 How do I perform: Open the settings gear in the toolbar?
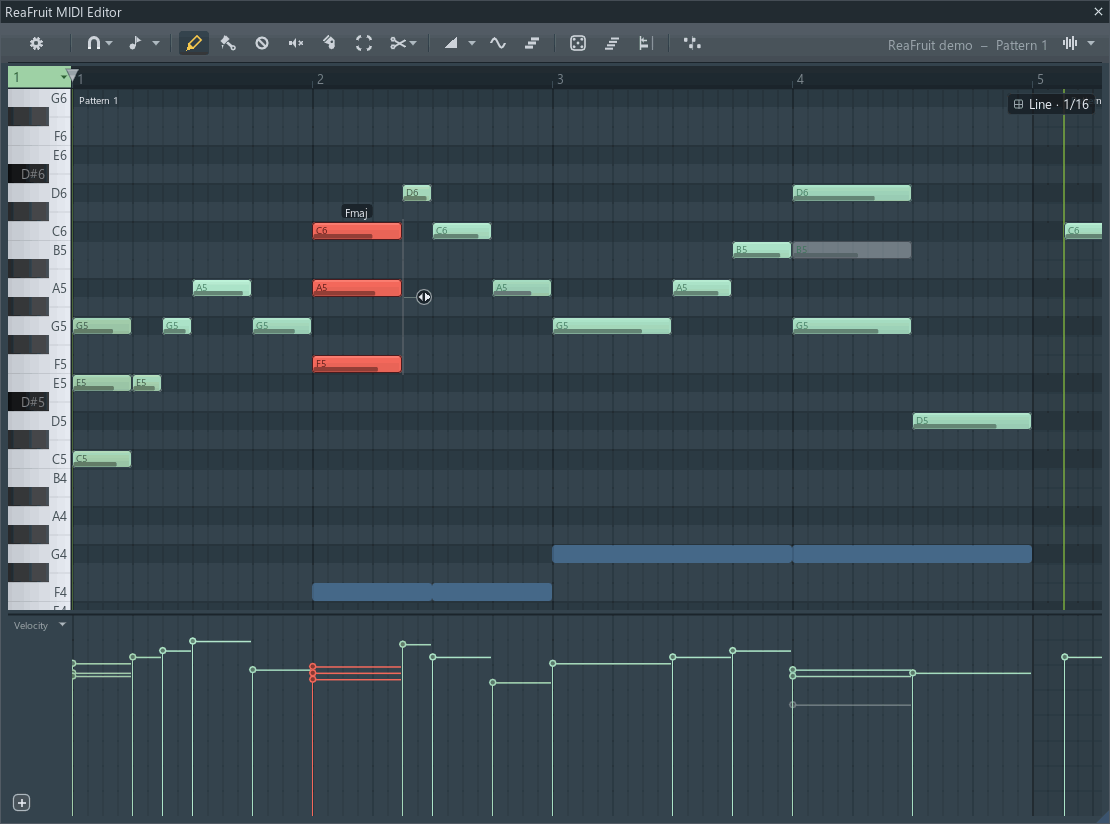click(36, 44)
